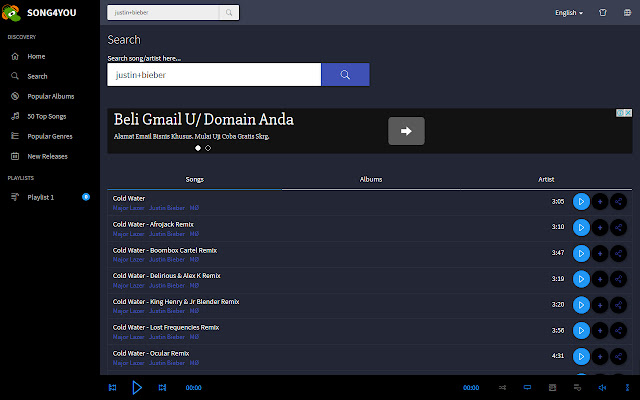The image size is (640, 400).
Task: Play Cold Water - Delirious & Alex K Remix
Action: (581, 279)
